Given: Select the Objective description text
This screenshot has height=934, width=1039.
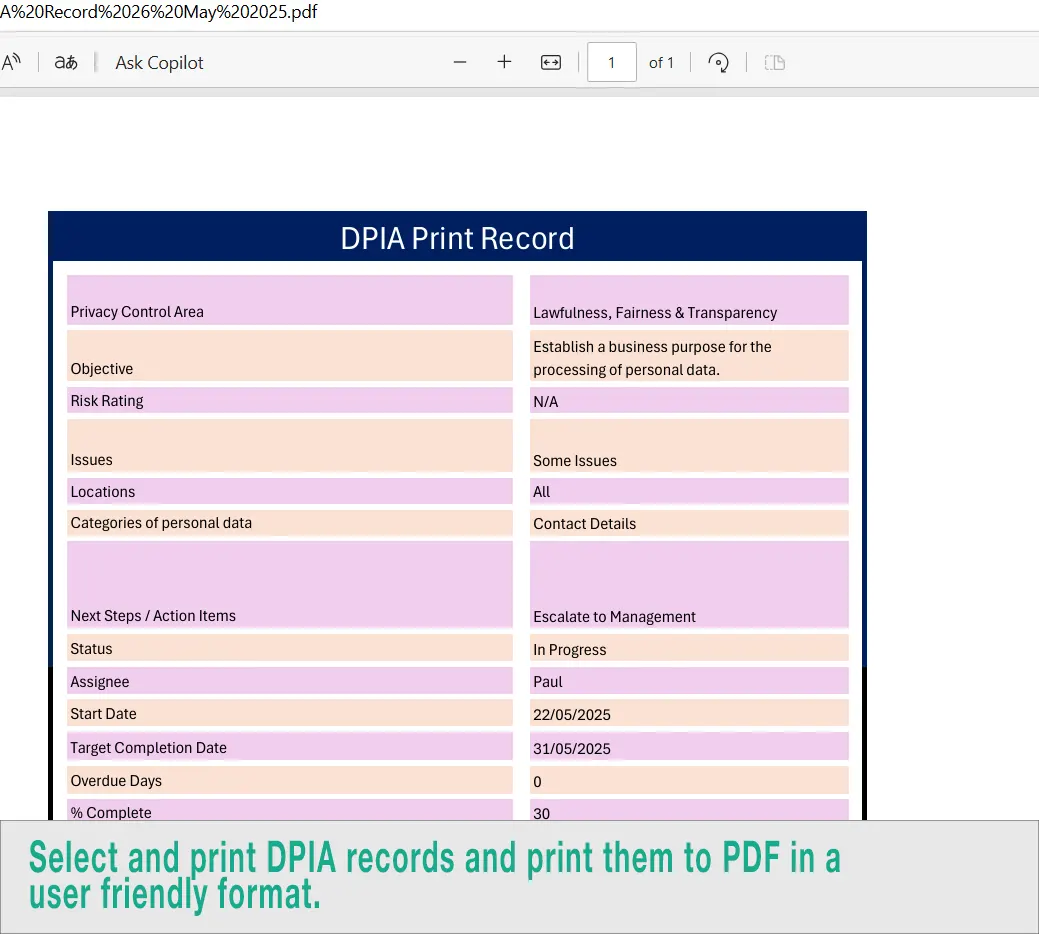Looking at the screenshot, I should [689, 357].
